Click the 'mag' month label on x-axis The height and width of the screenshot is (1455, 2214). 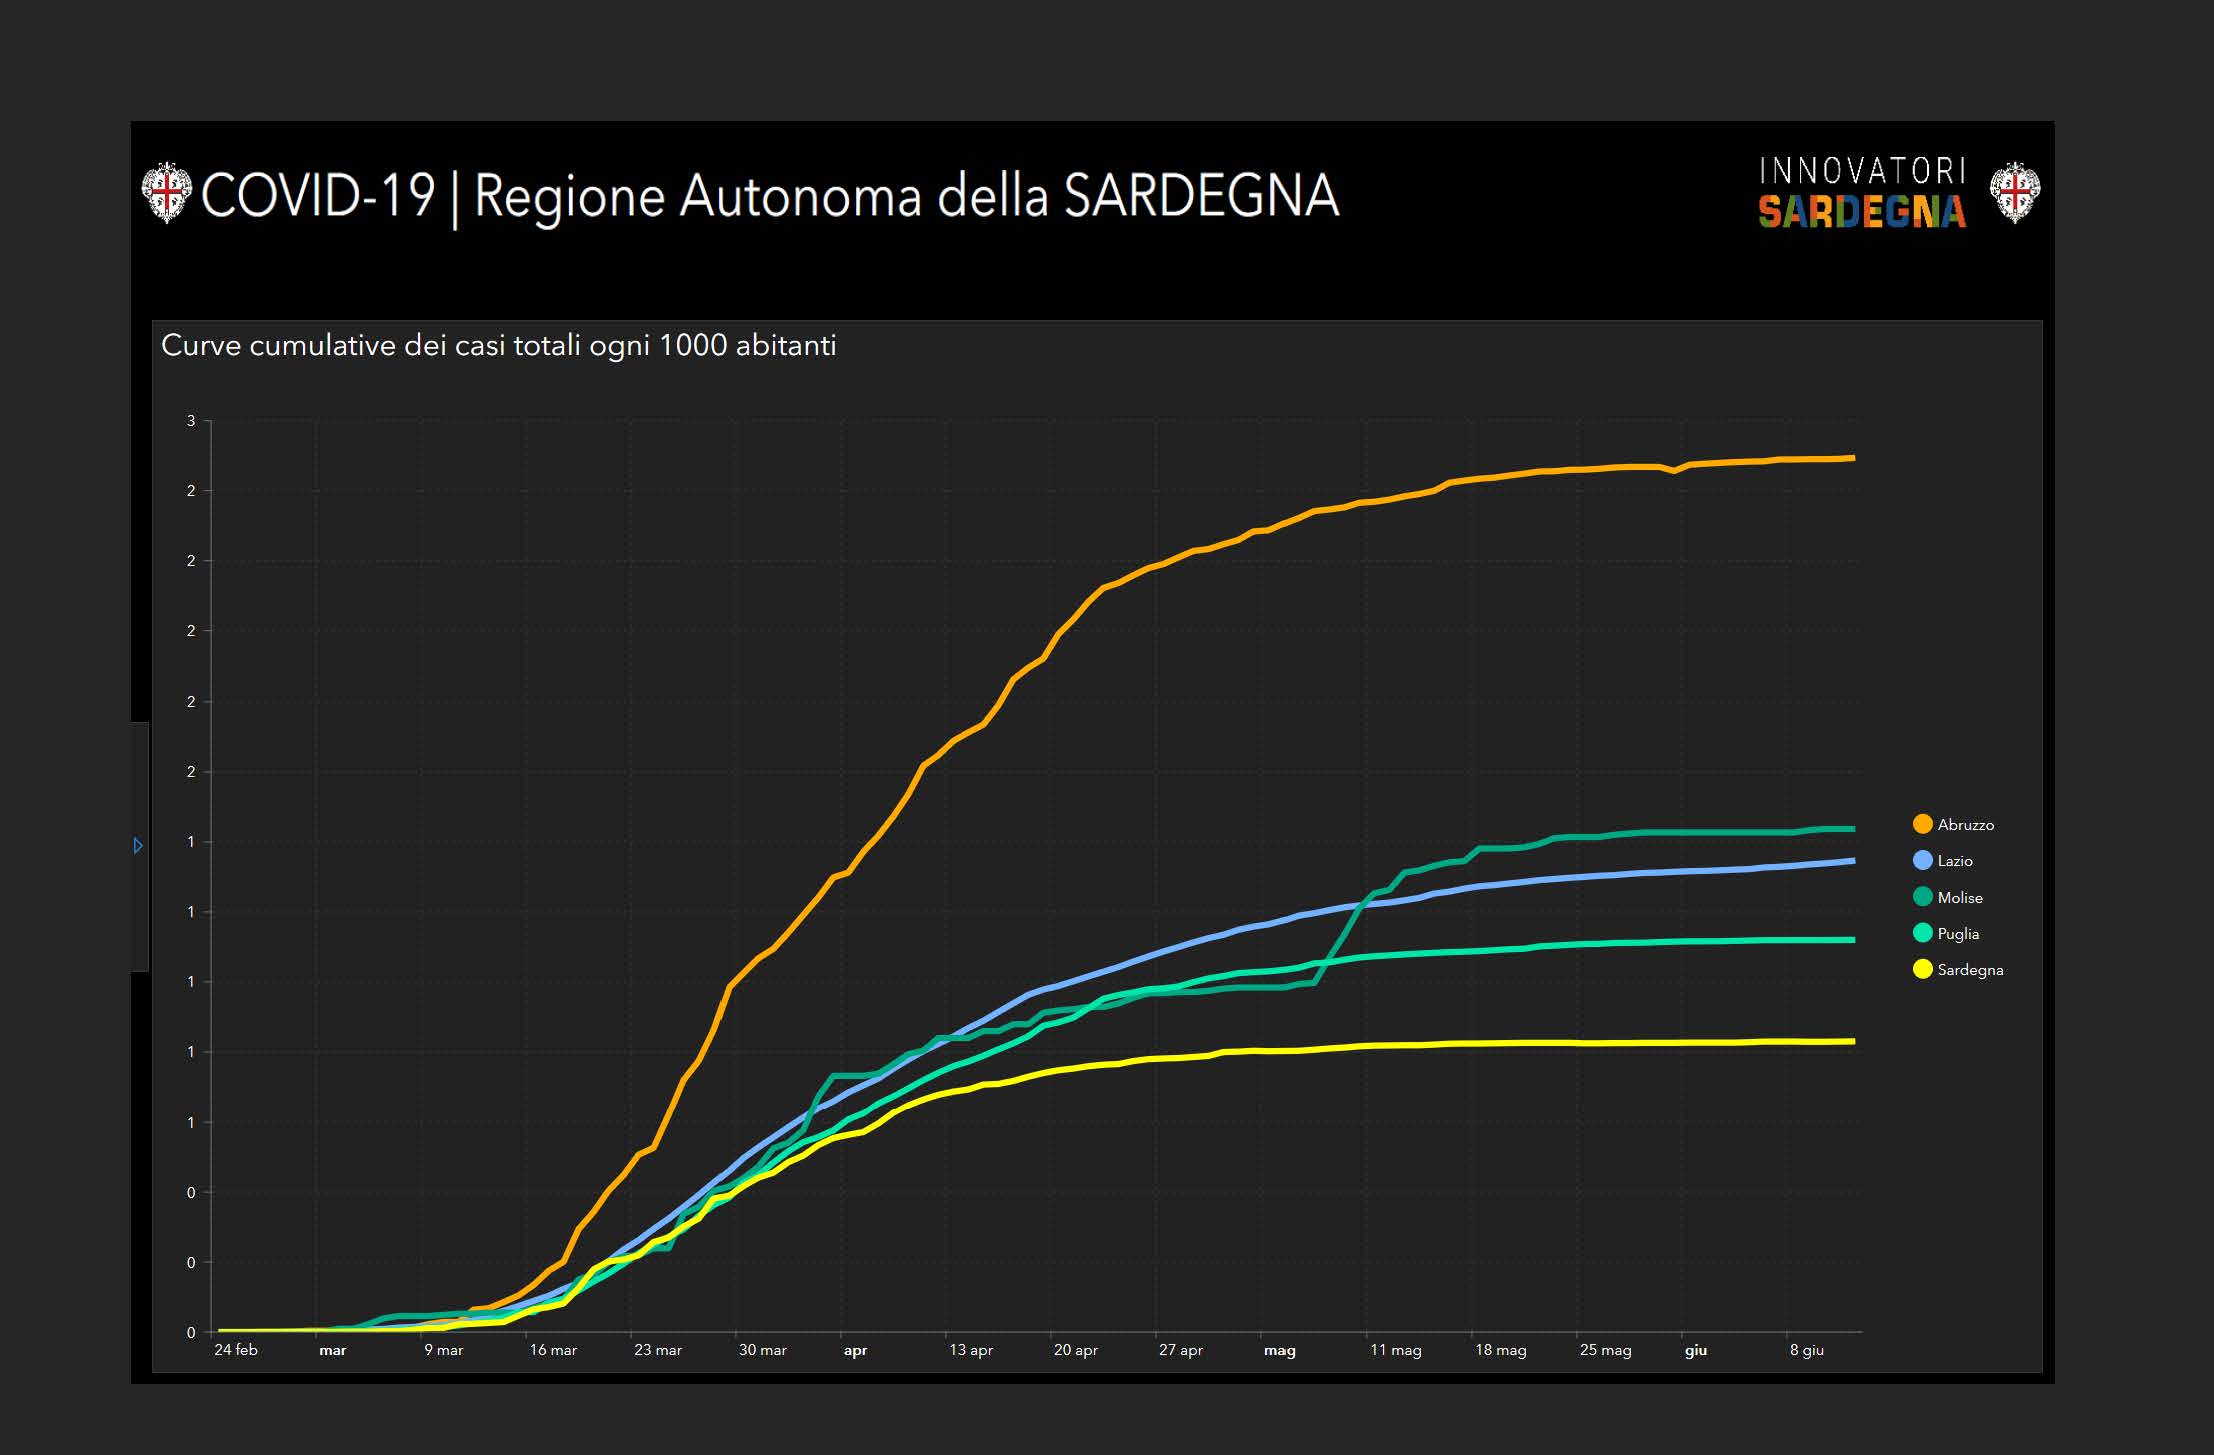1279,1351
